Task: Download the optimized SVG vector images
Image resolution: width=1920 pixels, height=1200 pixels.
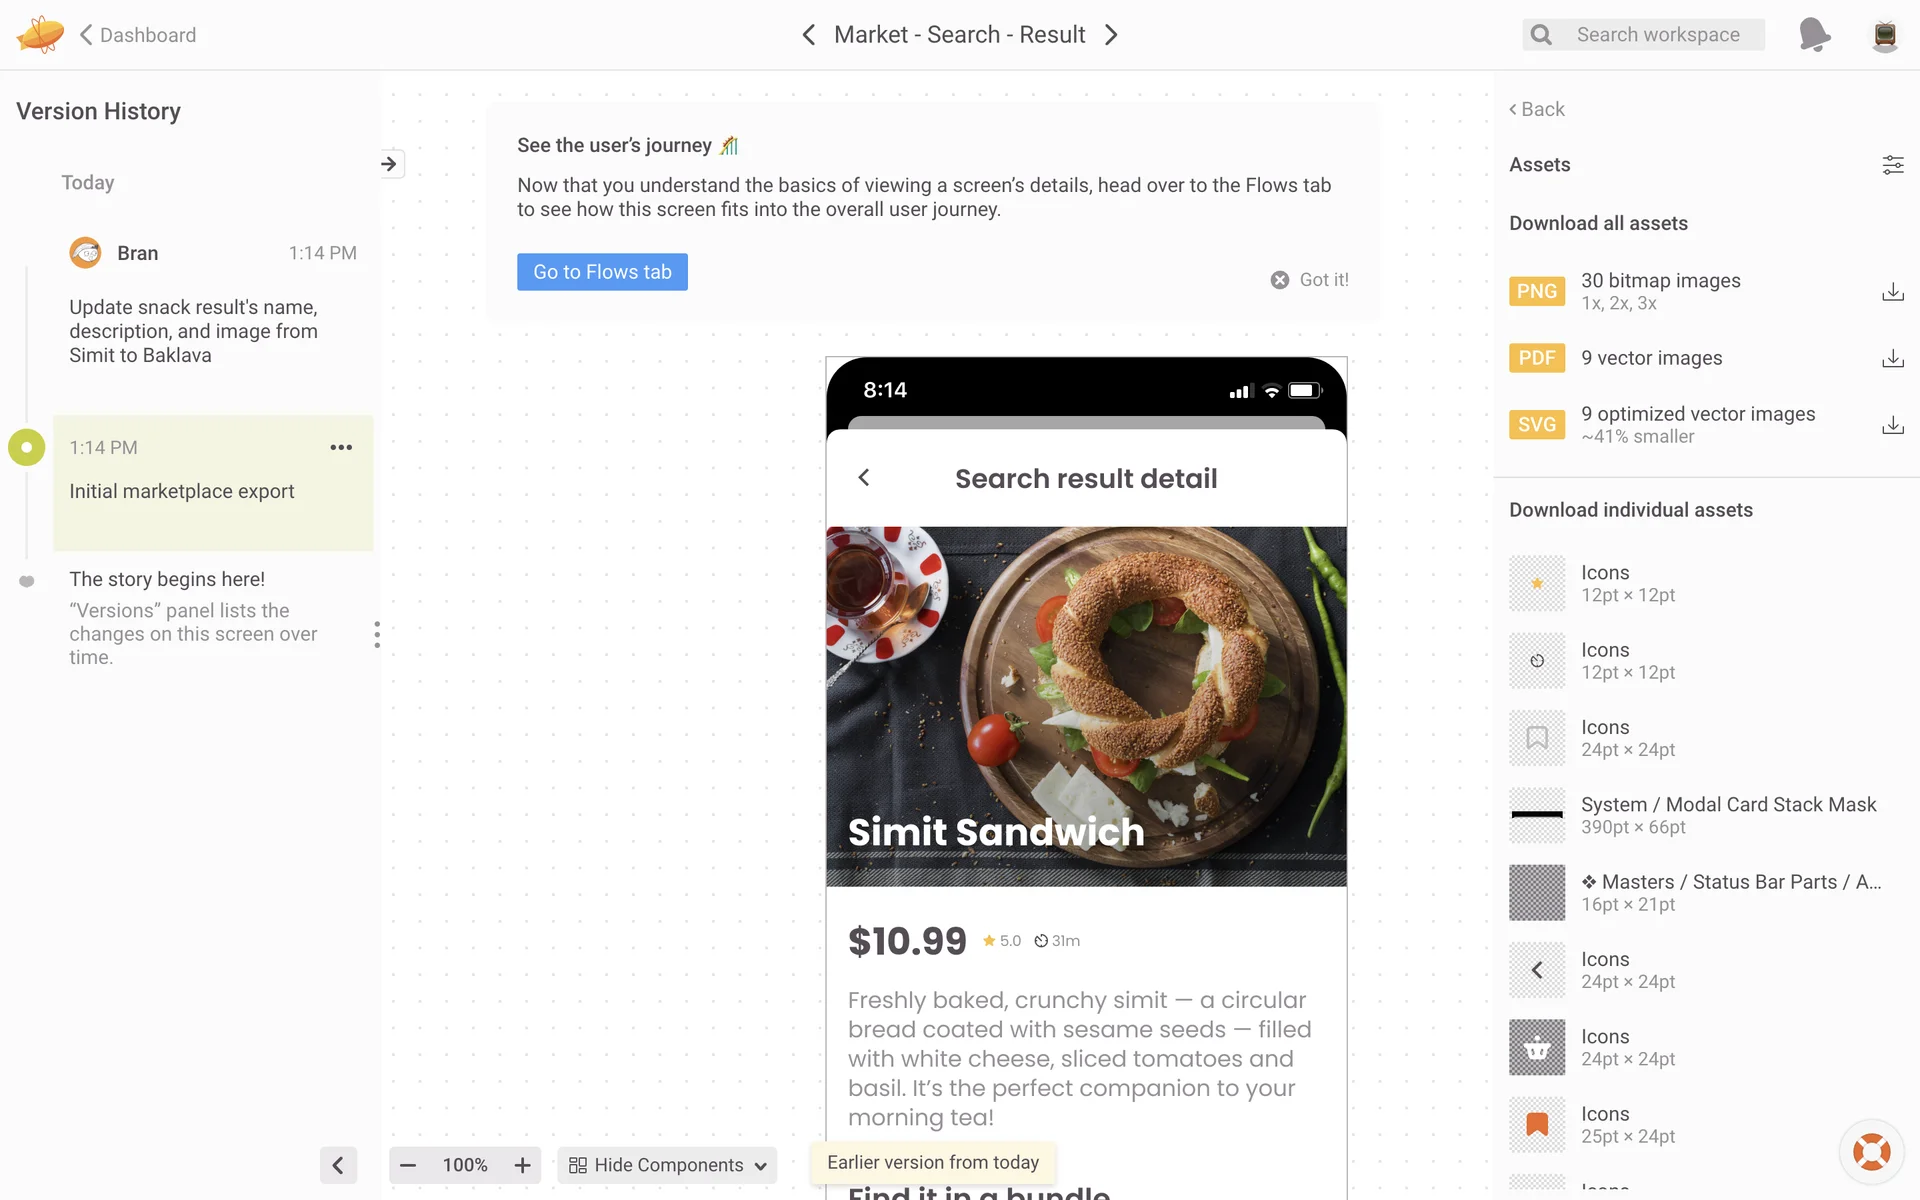Action: (1892, 425)
